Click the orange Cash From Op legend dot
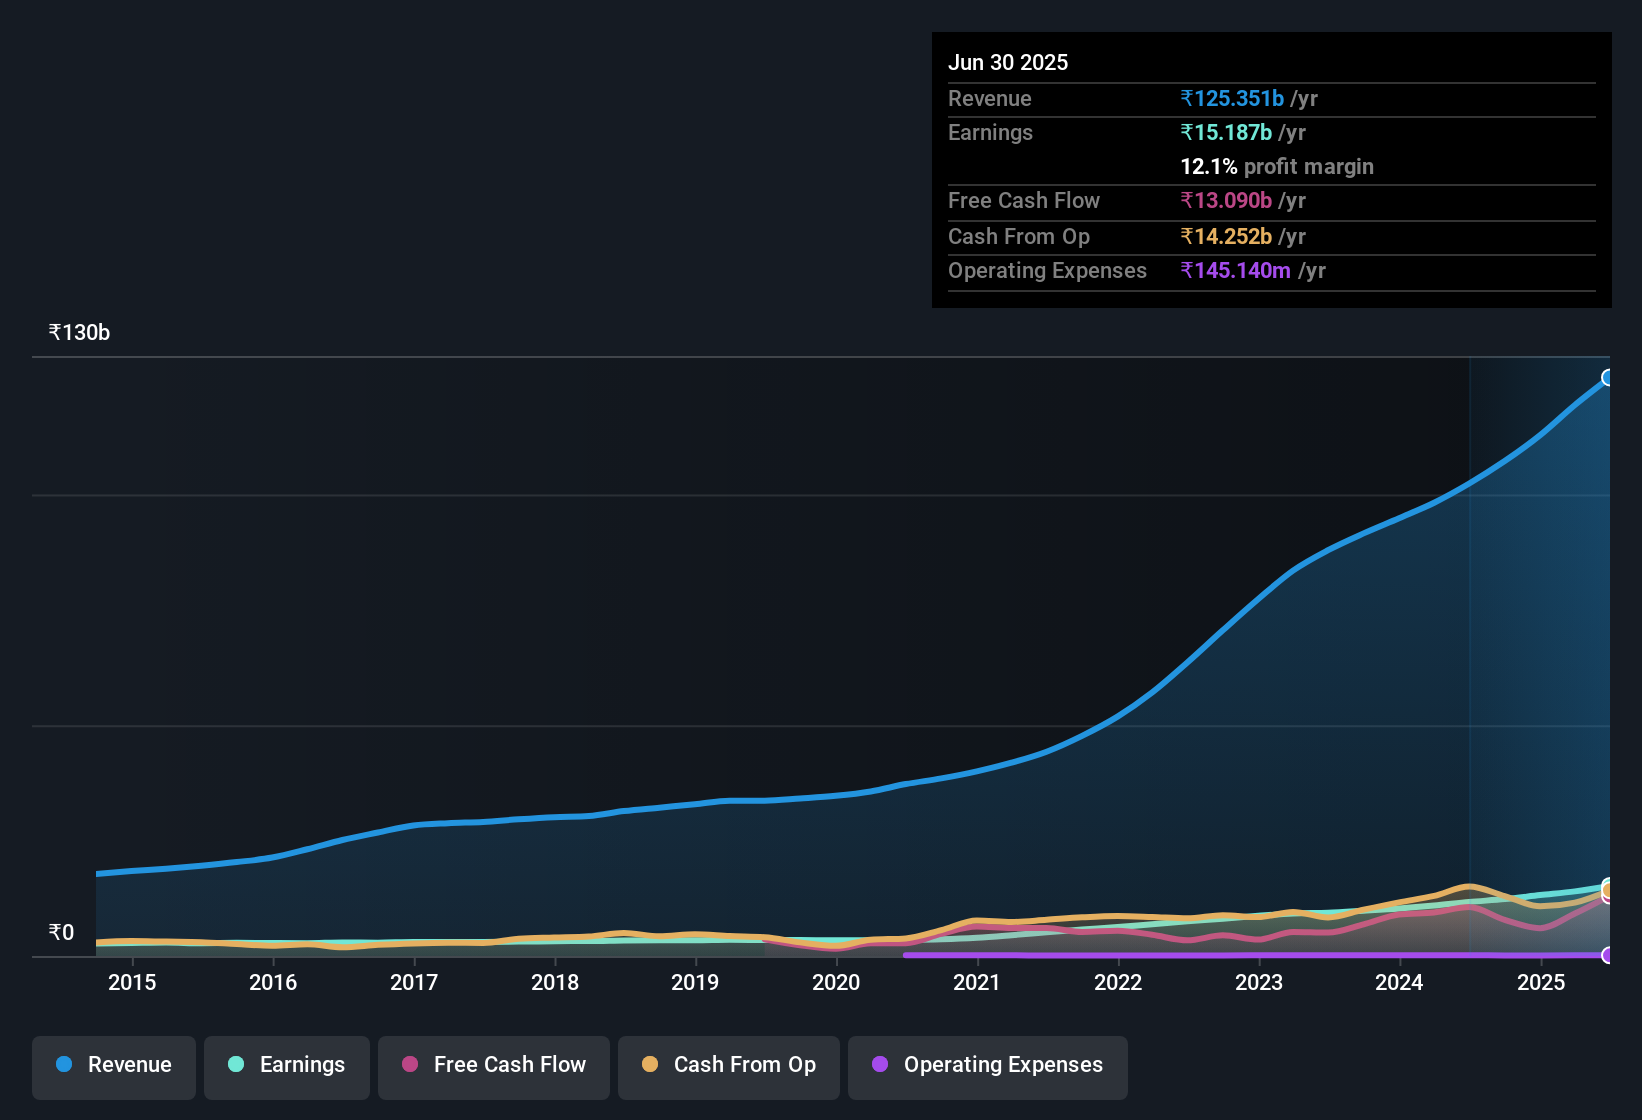The height and width of the screenshot is (1120, 1642). pos(650,1065)
